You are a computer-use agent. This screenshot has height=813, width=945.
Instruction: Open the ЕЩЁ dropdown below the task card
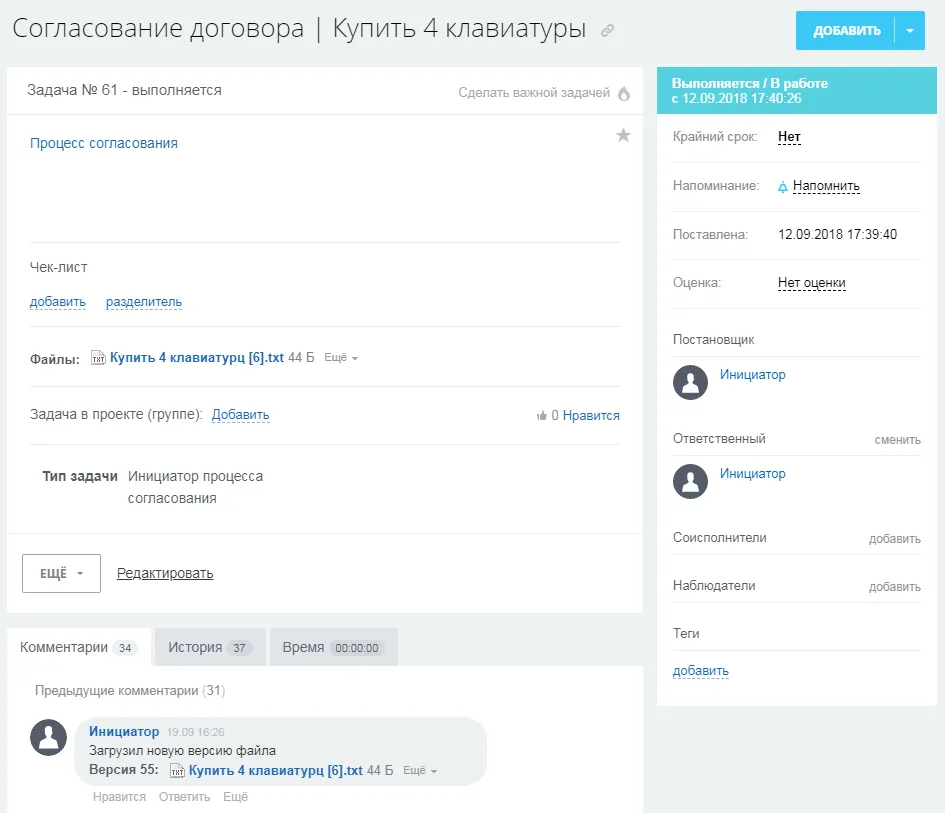(60, 573)
